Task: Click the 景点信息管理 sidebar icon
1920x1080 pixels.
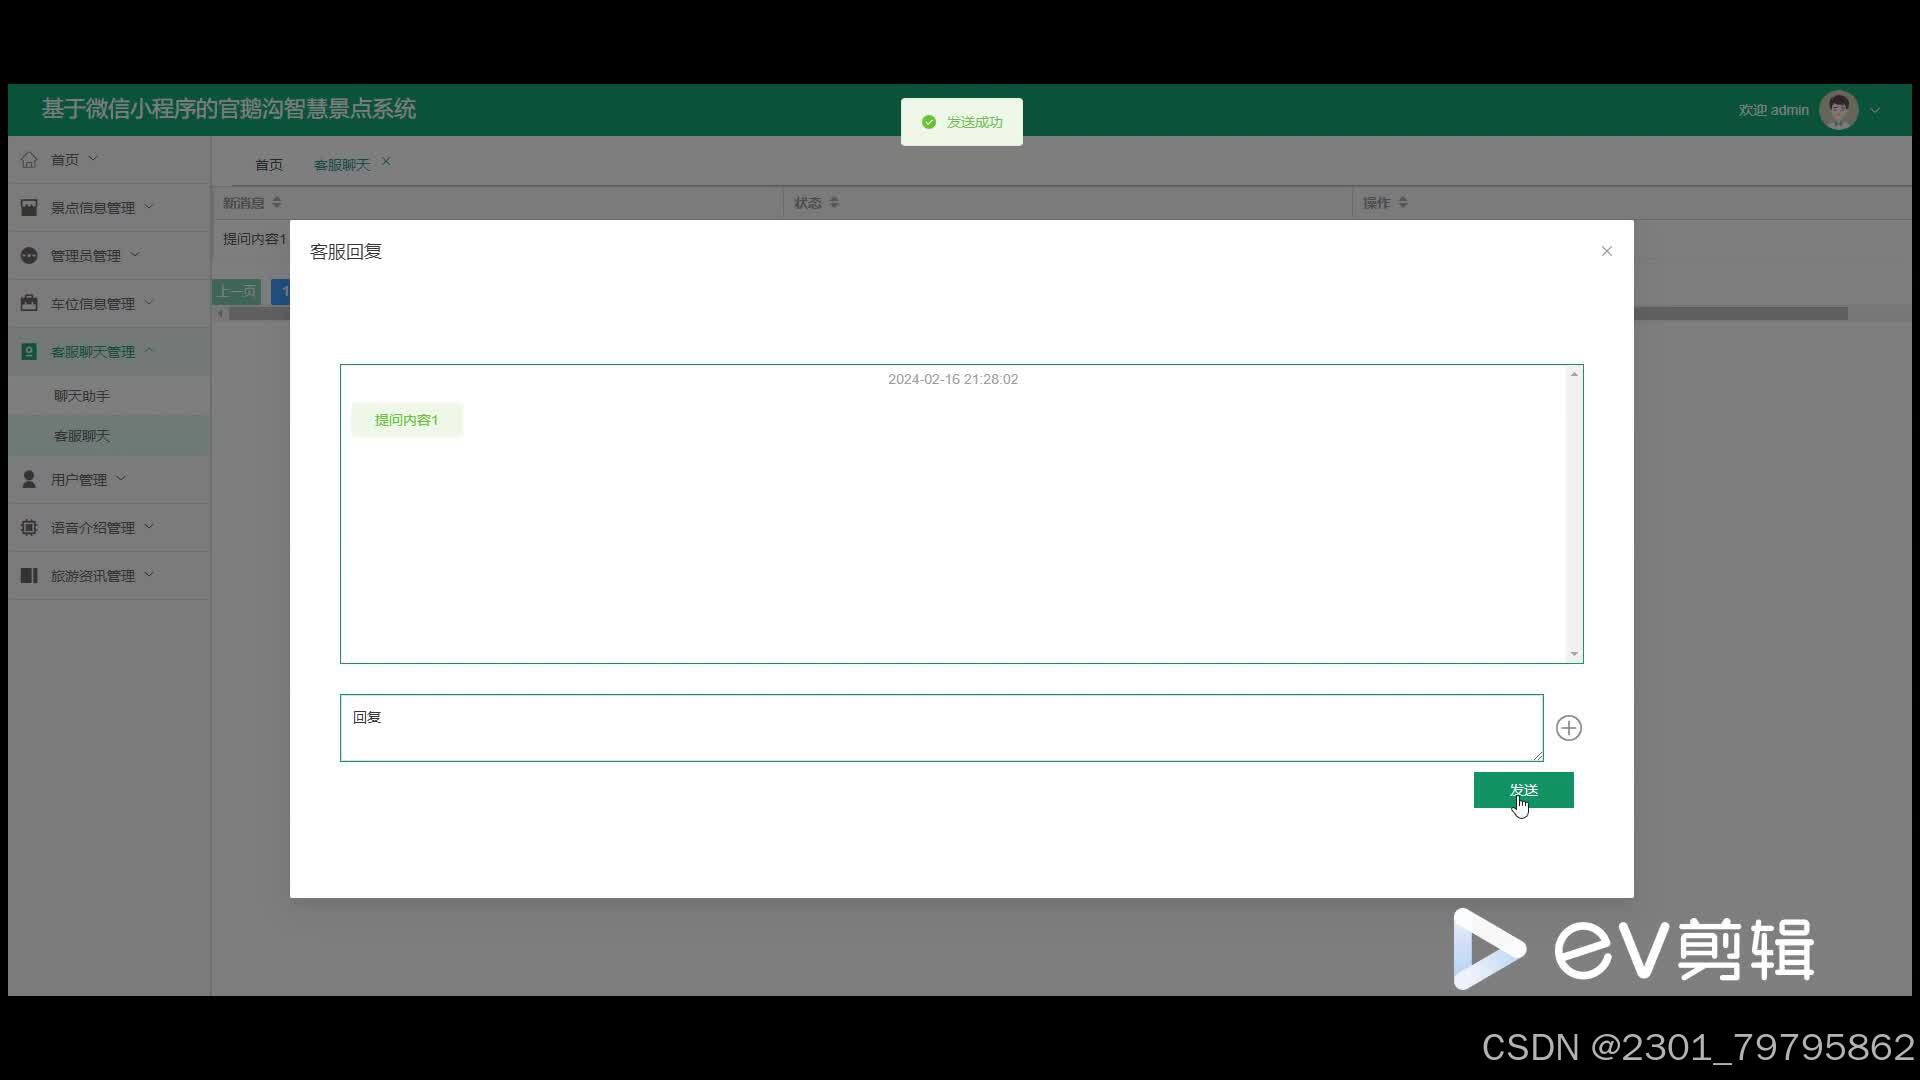Action: pos(29,208)
